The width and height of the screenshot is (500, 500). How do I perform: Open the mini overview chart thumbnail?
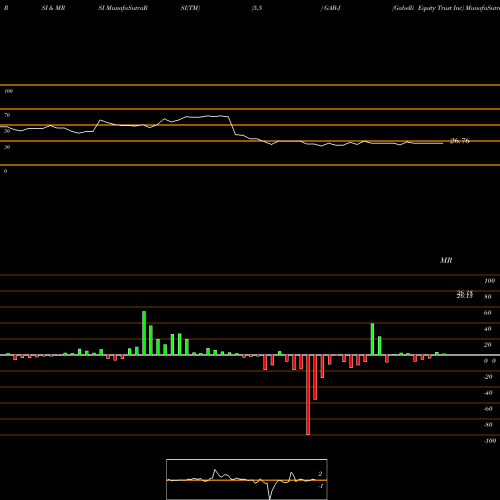pyautogui.click(x=247, y=479)
